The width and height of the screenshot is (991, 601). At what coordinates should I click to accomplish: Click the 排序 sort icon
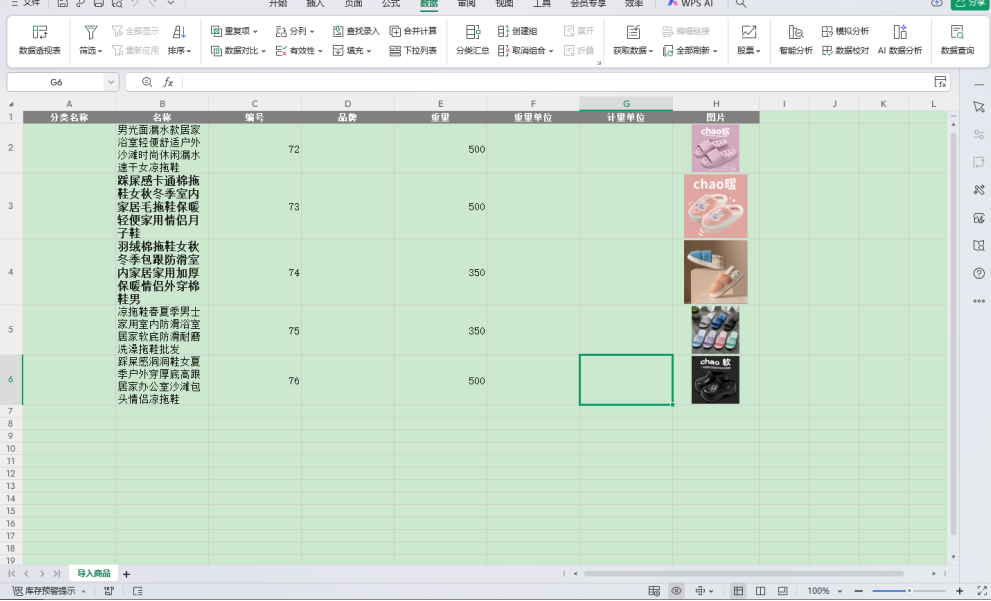pyautogui.click(x=179, y=32)
